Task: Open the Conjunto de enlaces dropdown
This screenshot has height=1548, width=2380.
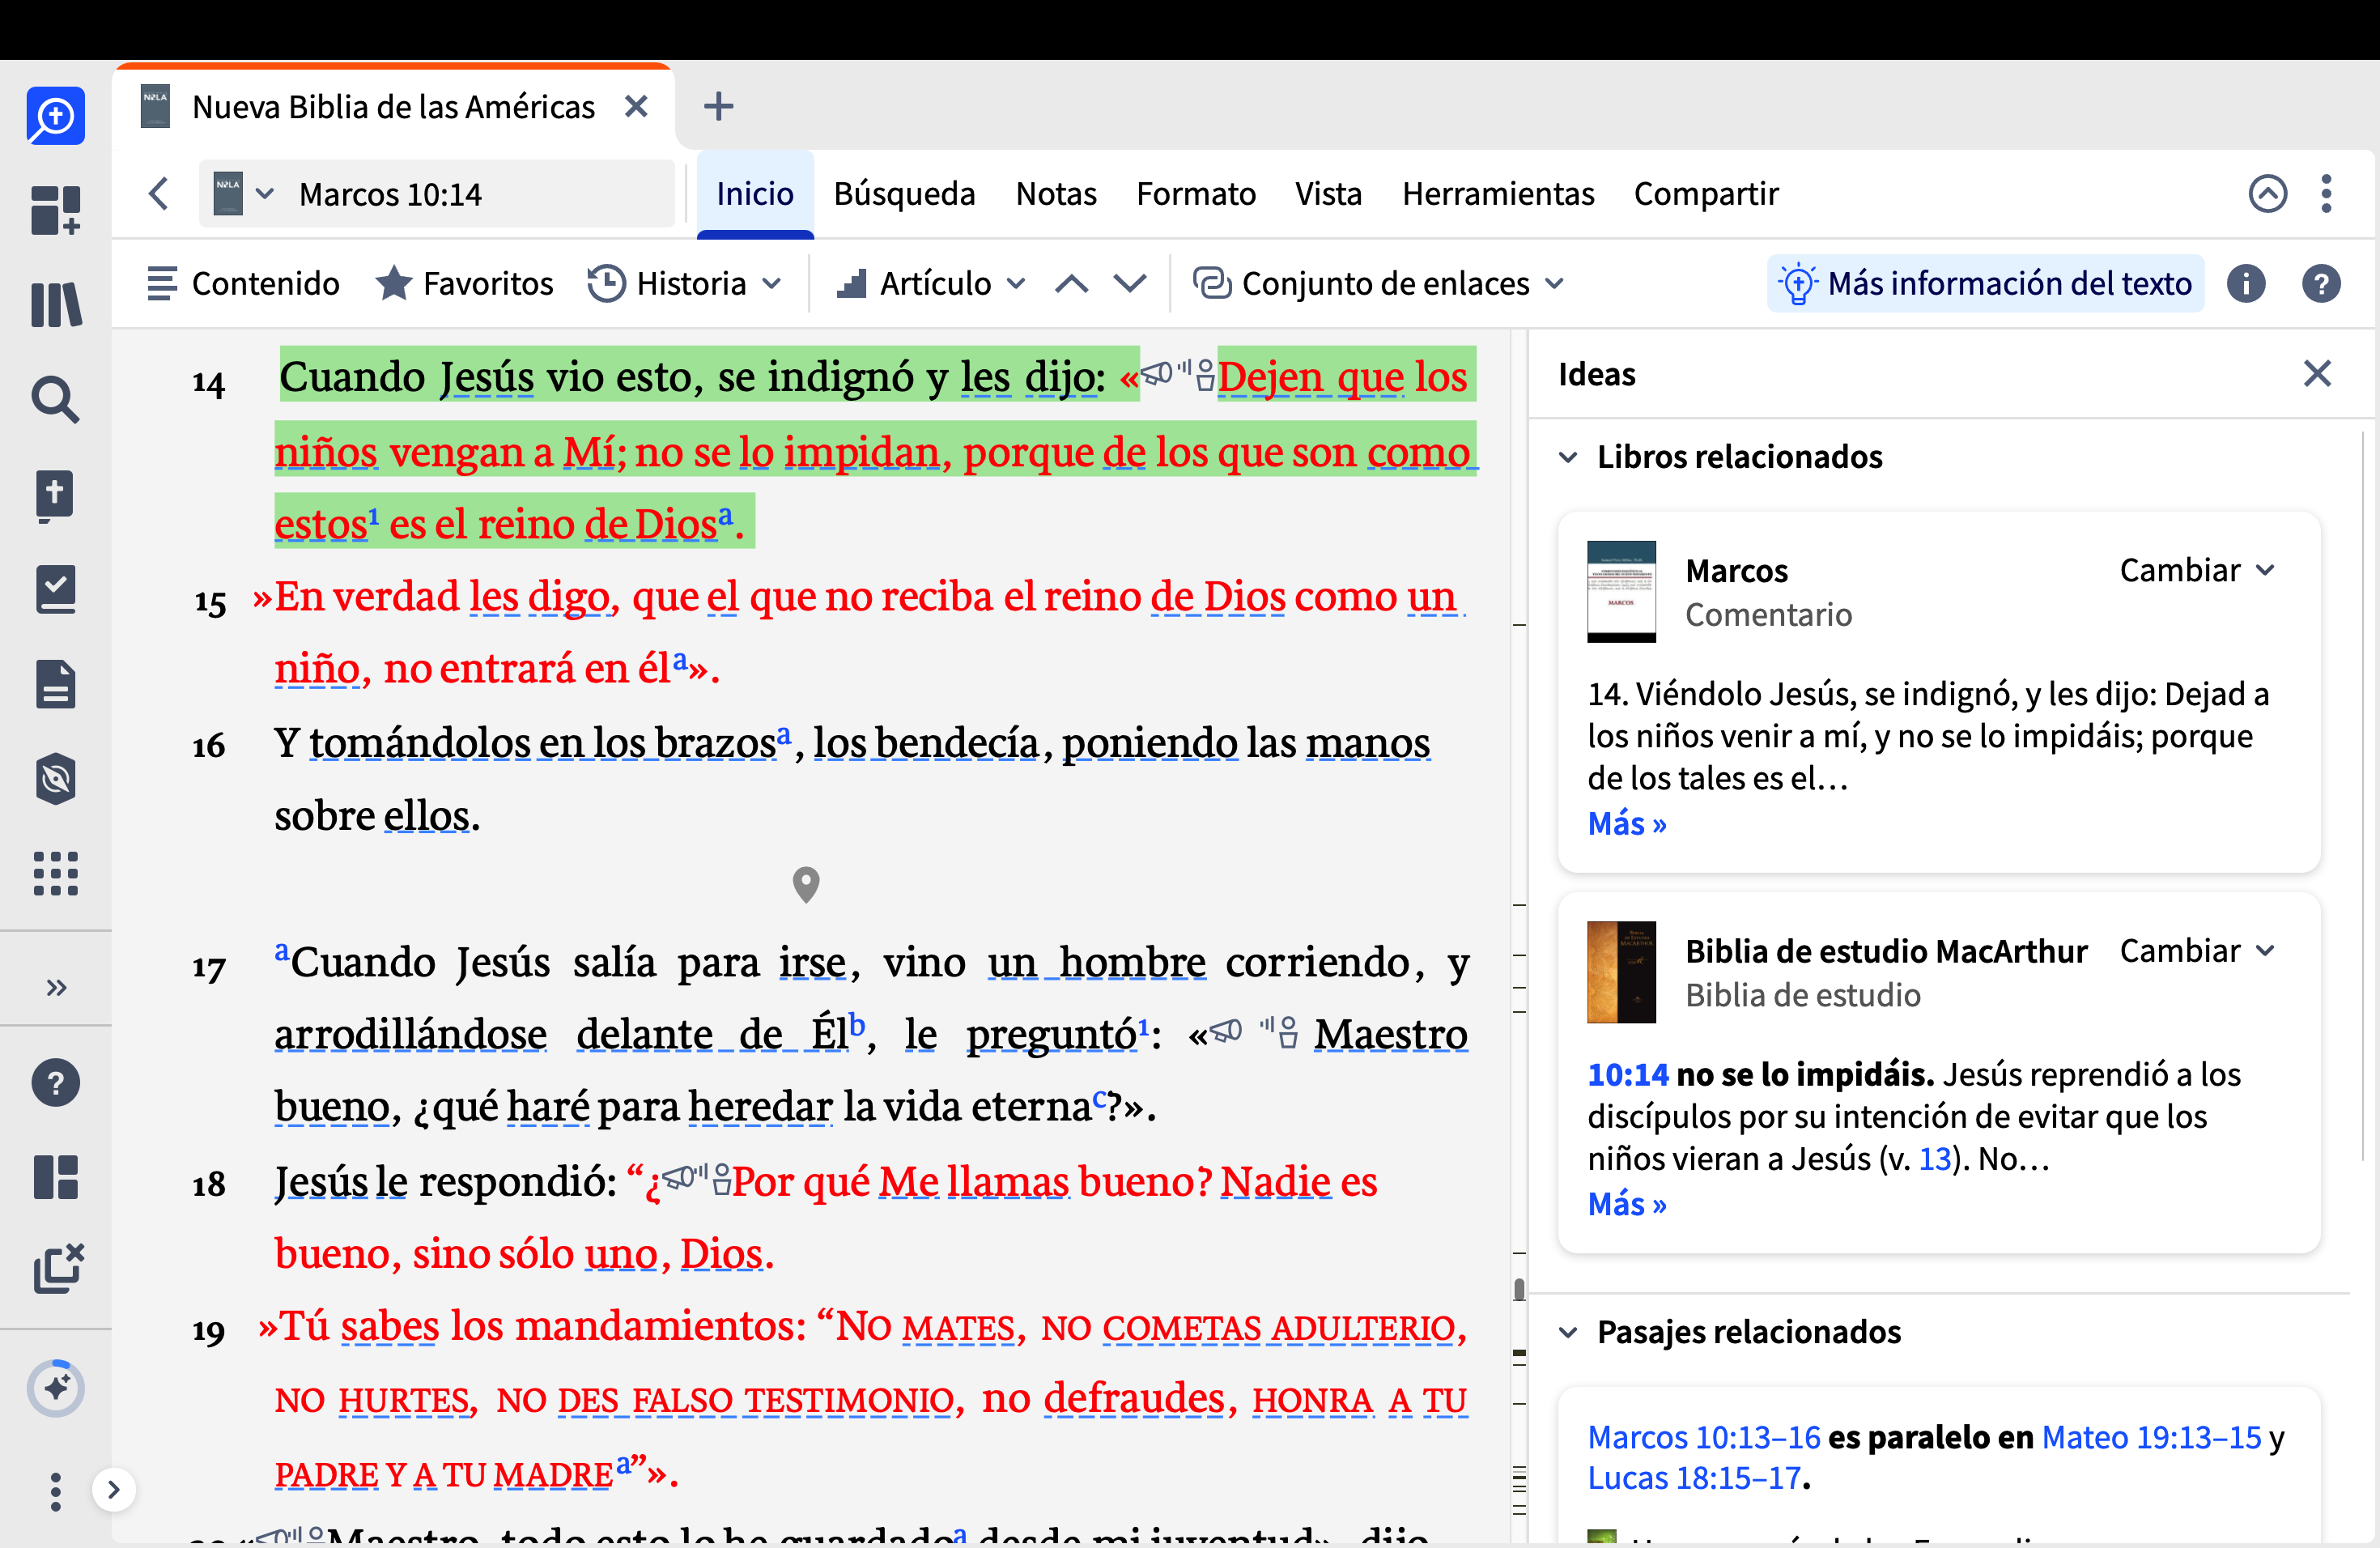Action: pyautogui.click(x=1378, y=284)
